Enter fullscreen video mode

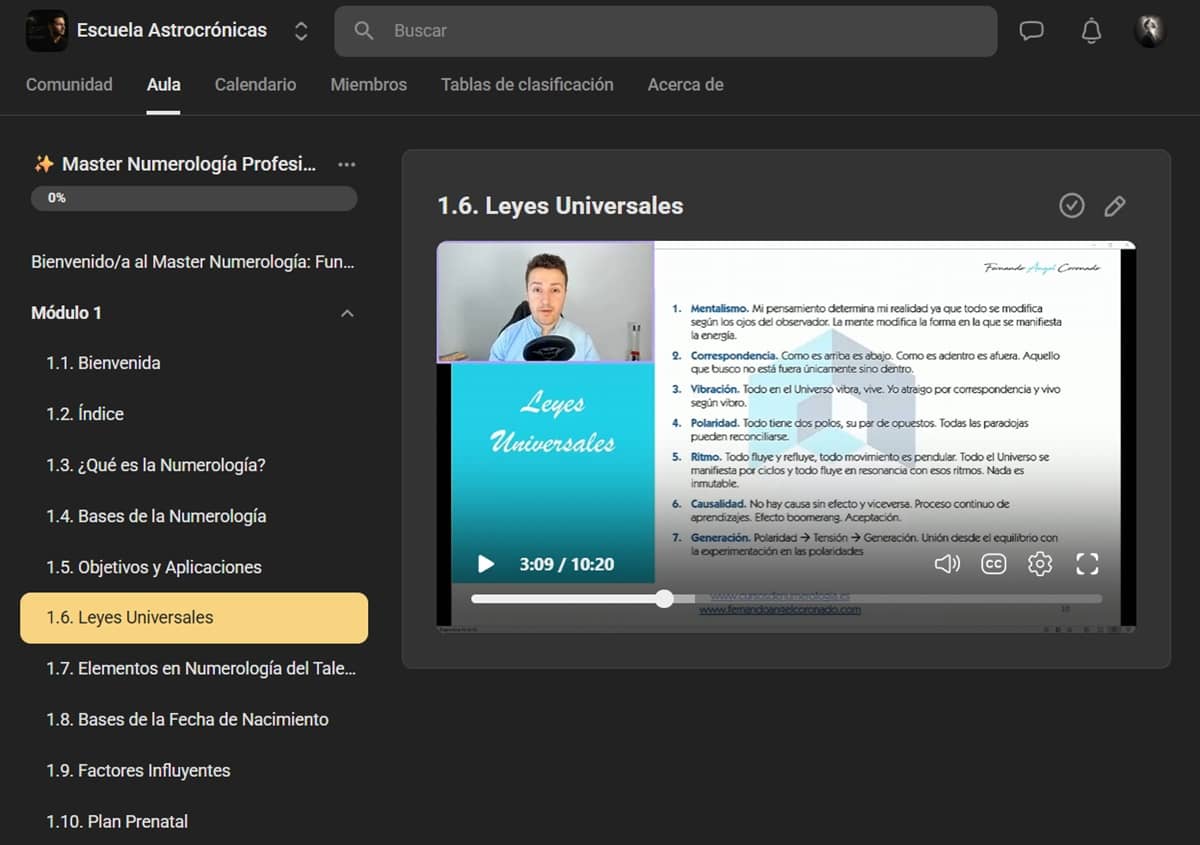click(1087, 564)
